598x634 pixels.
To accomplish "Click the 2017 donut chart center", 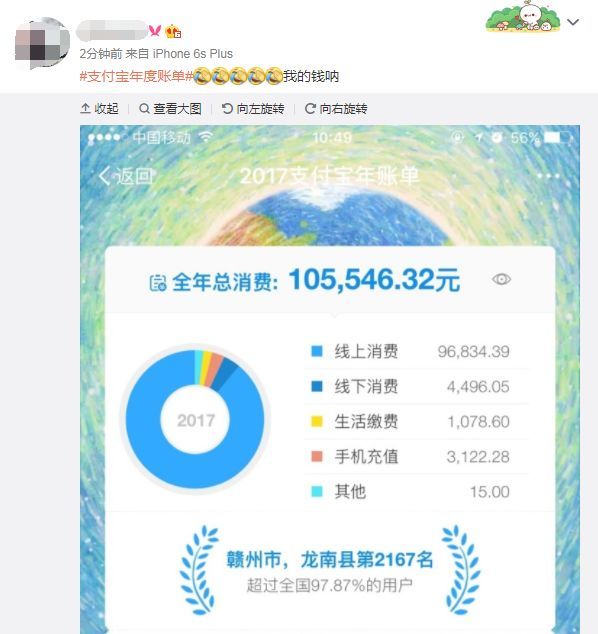I will (x=196, y=420).
